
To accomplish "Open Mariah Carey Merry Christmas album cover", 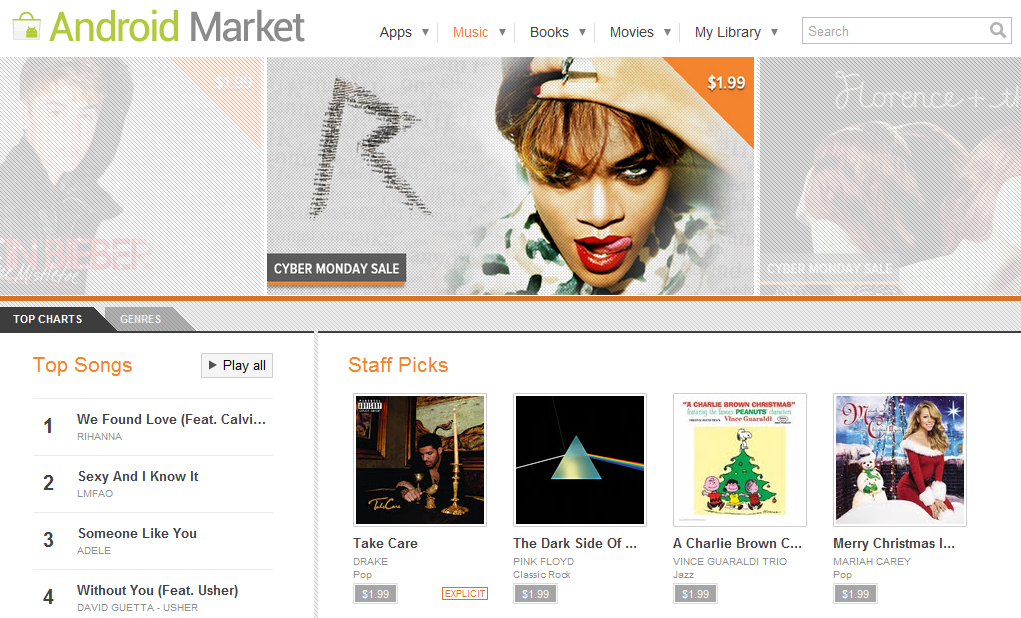I will tap(900, 460).
